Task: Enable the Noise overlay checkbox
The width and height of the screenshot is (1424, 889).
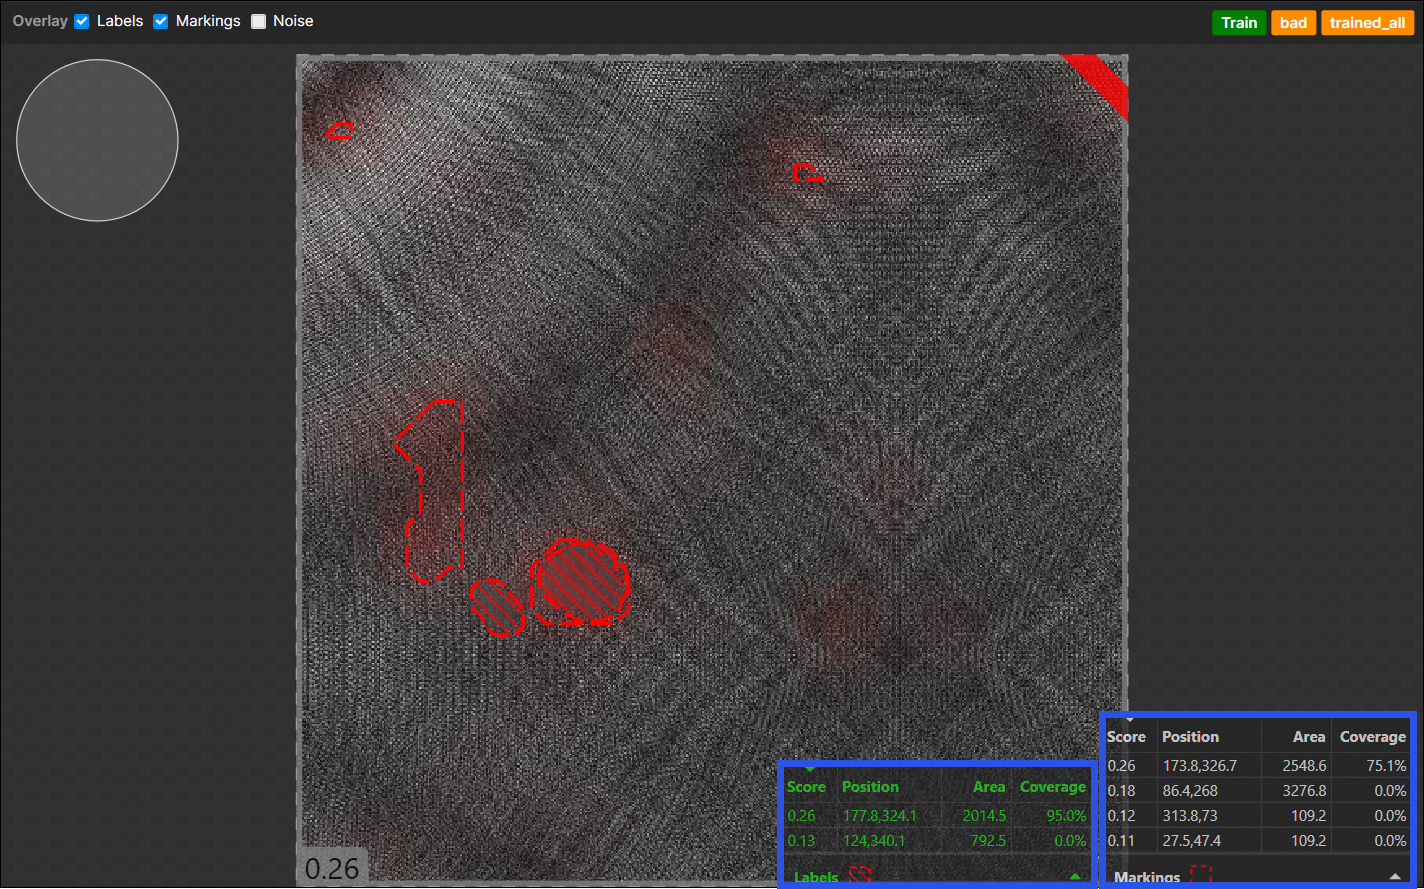Action: coord(258,21)
